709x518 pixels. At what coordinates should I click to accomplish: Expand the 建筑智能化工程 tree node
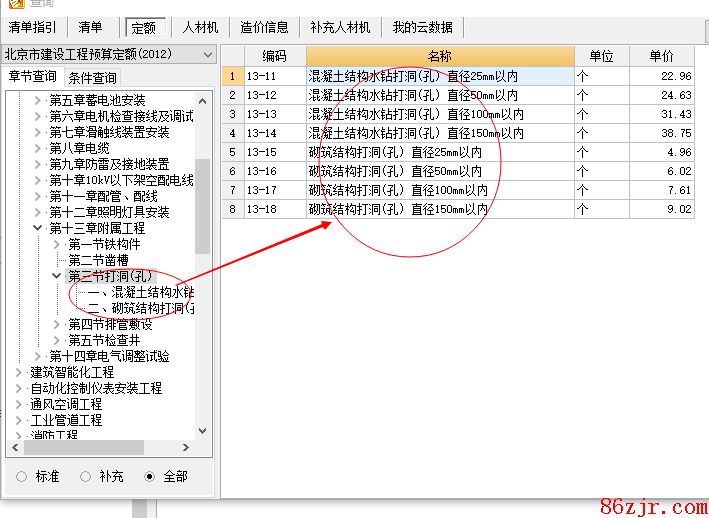point(19,372)
